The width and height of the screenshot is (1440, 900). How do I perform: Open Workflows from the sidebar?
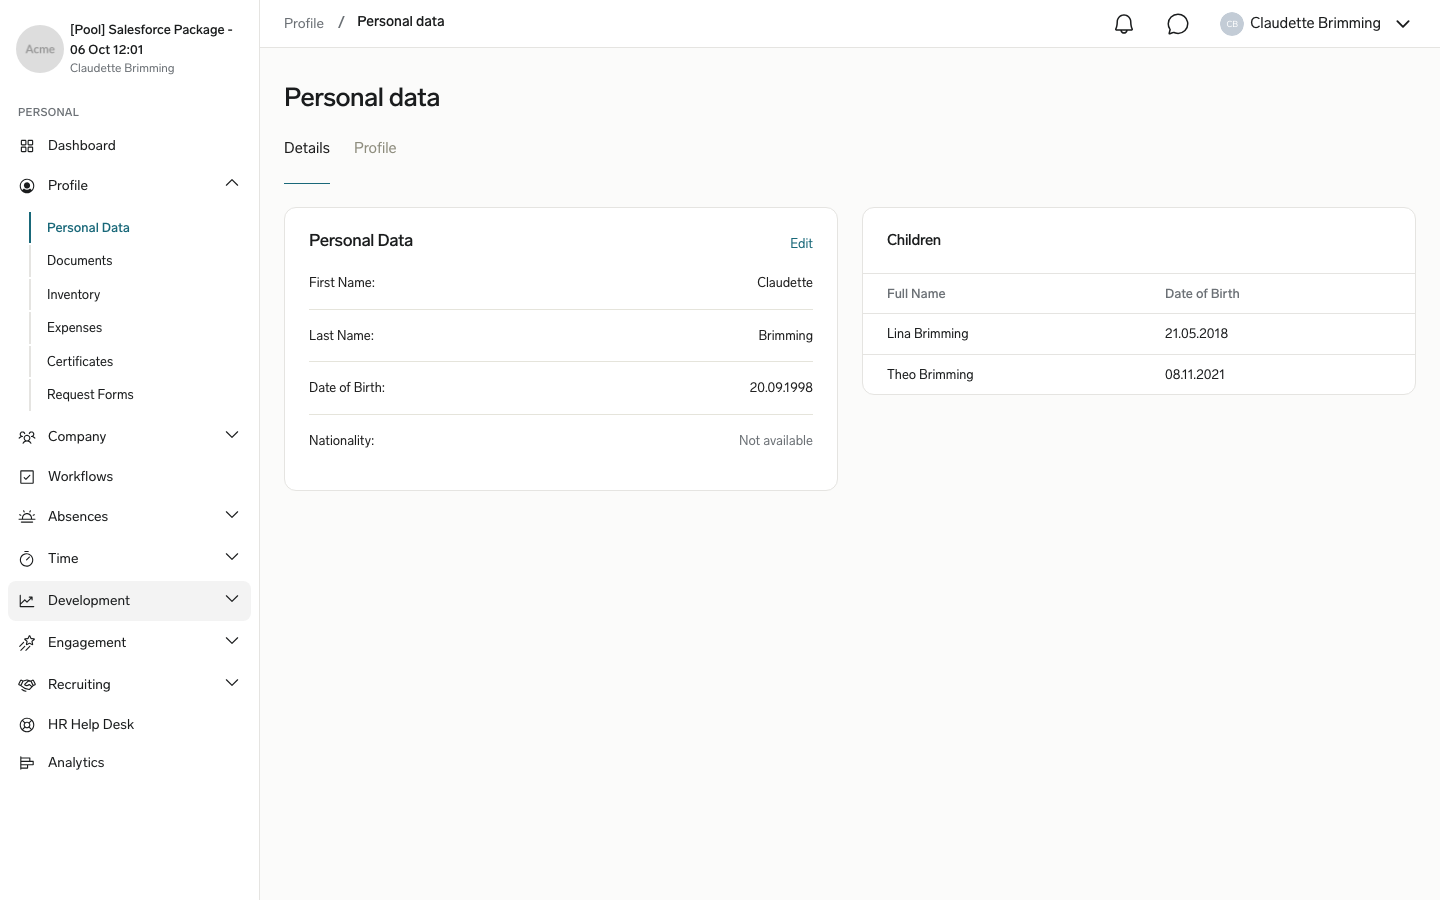(x=81, y=477)
